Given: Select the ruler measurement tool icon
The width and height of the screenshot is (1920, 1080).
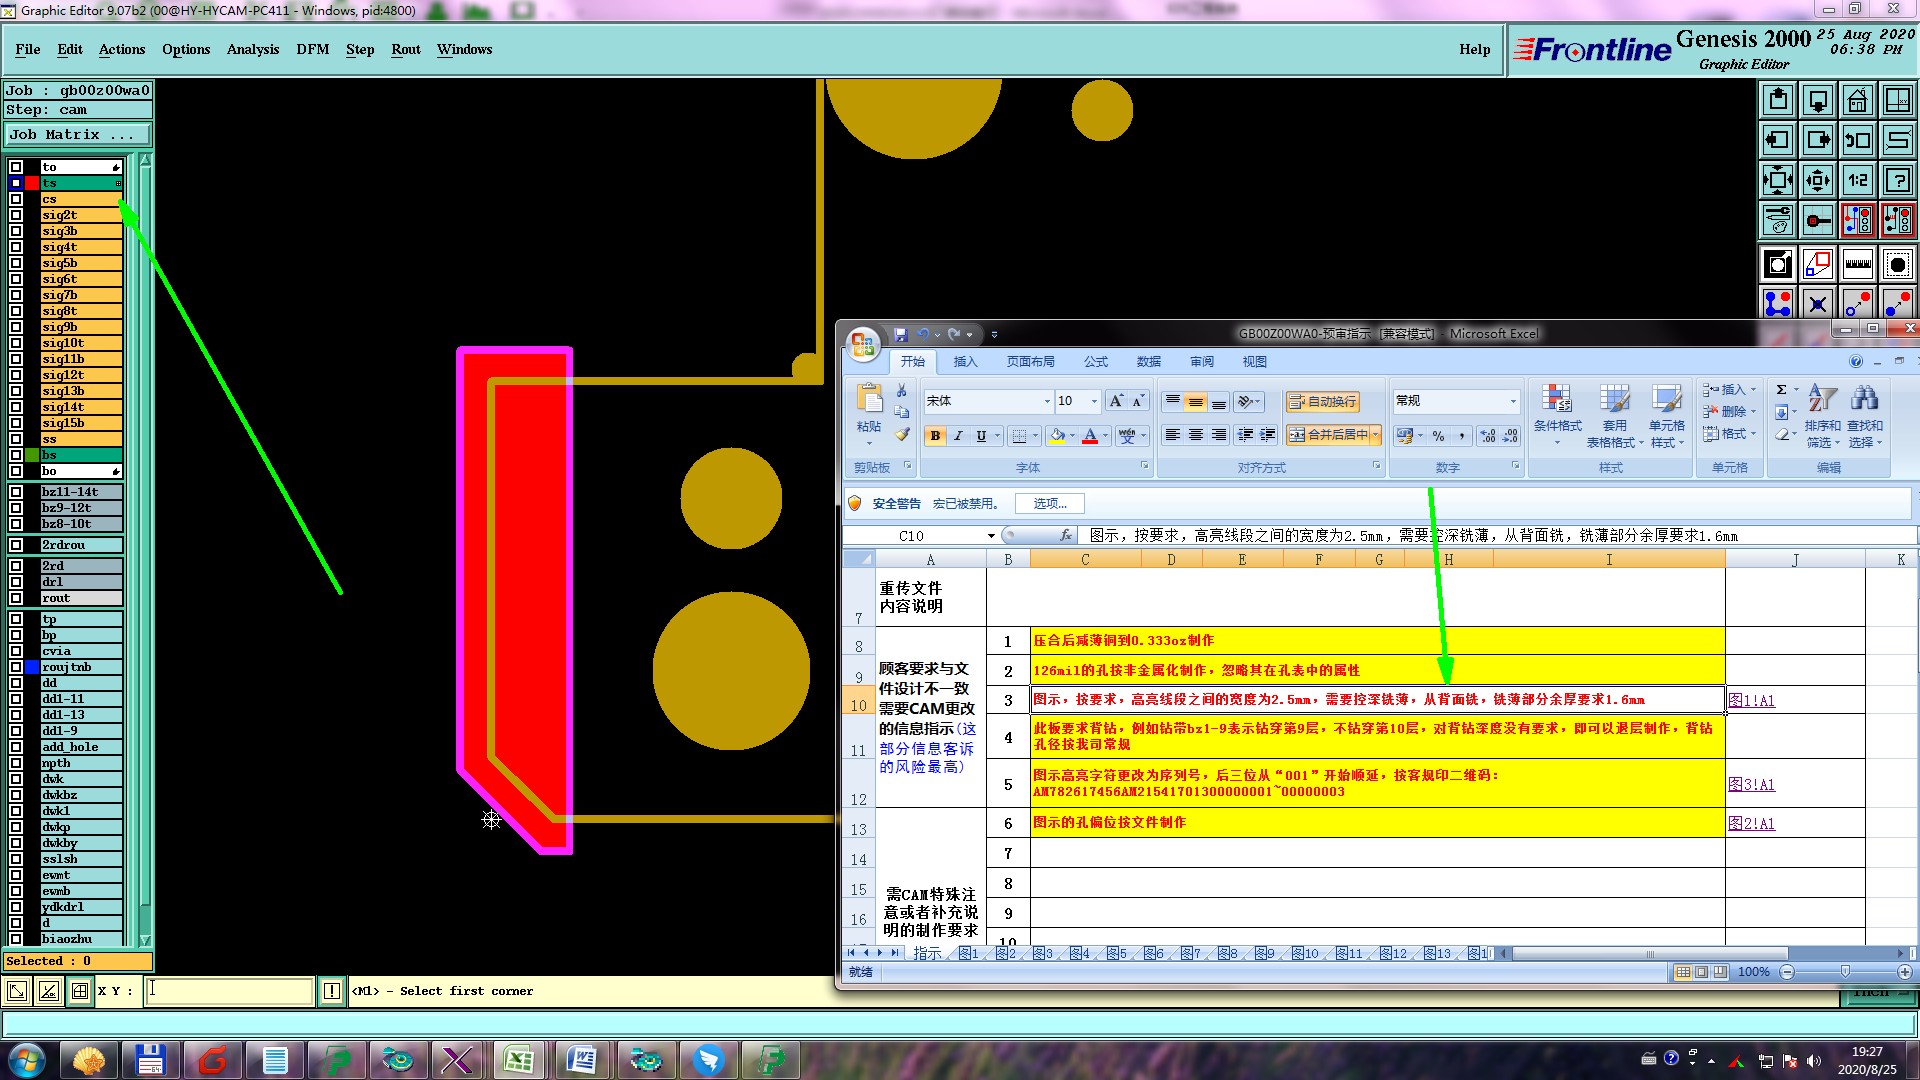Looking at the screenshot, I should tap(1857, 264).
